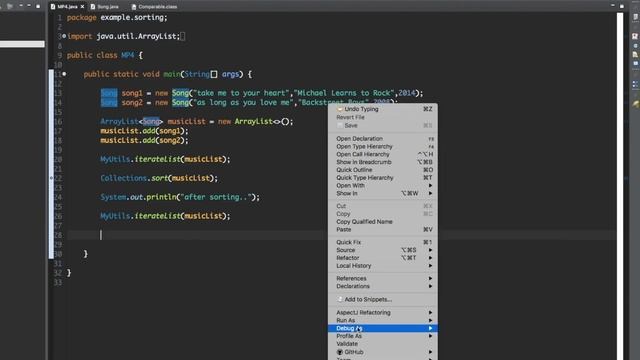Close the MP4.java editor tab

(82, 7)
